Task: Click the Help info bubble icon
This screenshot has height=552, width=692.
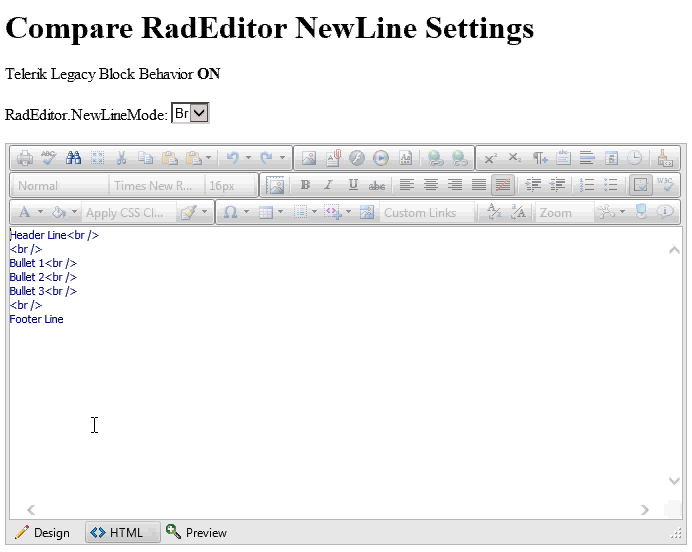Action: (x=665, y=213)
